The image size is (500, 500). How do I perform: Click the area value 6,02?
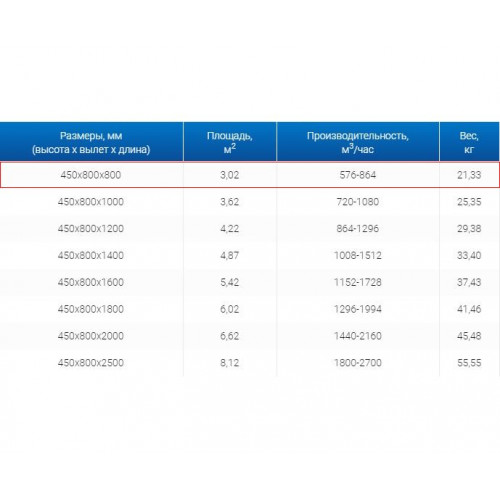[230, 309]
